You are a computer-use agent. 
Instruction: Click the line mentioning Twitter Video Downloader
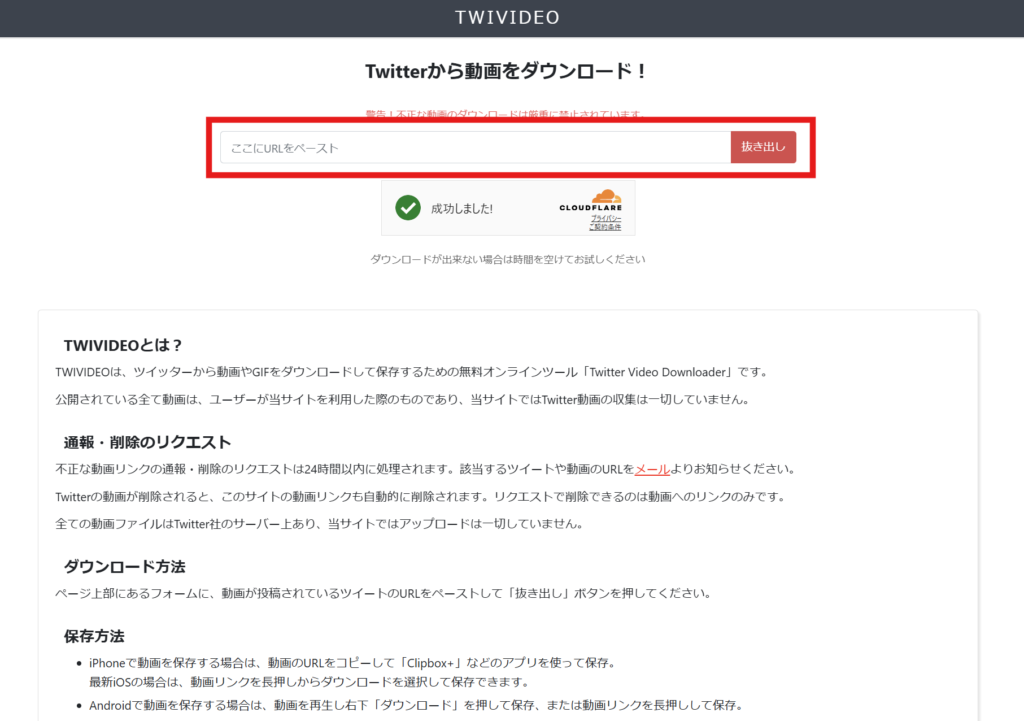pyautogui.click(x=412, y=372)
